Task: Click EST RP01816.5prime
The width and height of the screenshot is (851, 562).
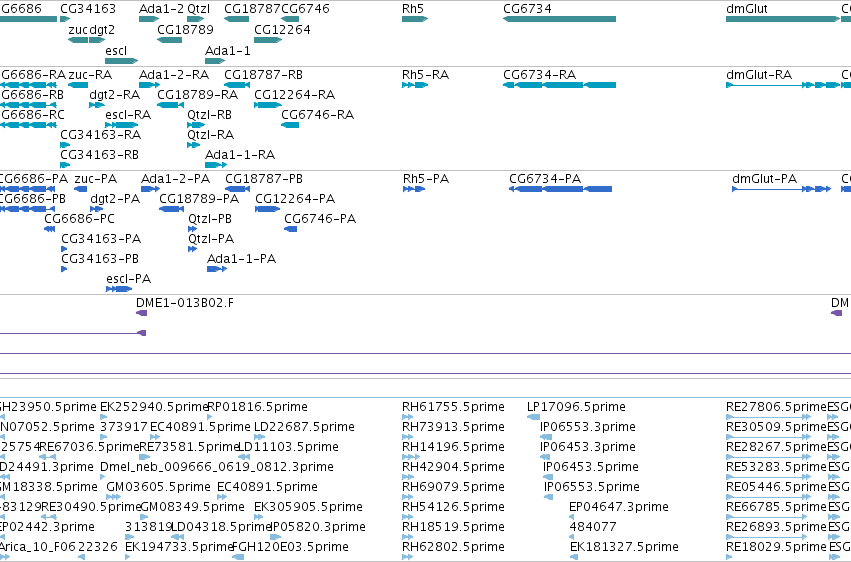Action: coord(211,417)
